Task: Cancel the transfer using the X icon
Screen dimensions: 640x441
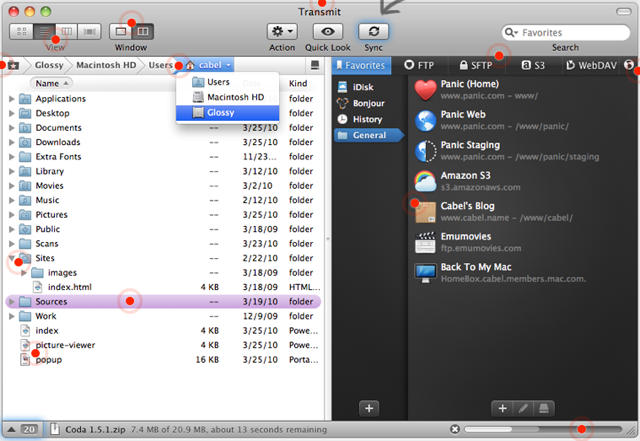Action: click(x=455, y=429)
